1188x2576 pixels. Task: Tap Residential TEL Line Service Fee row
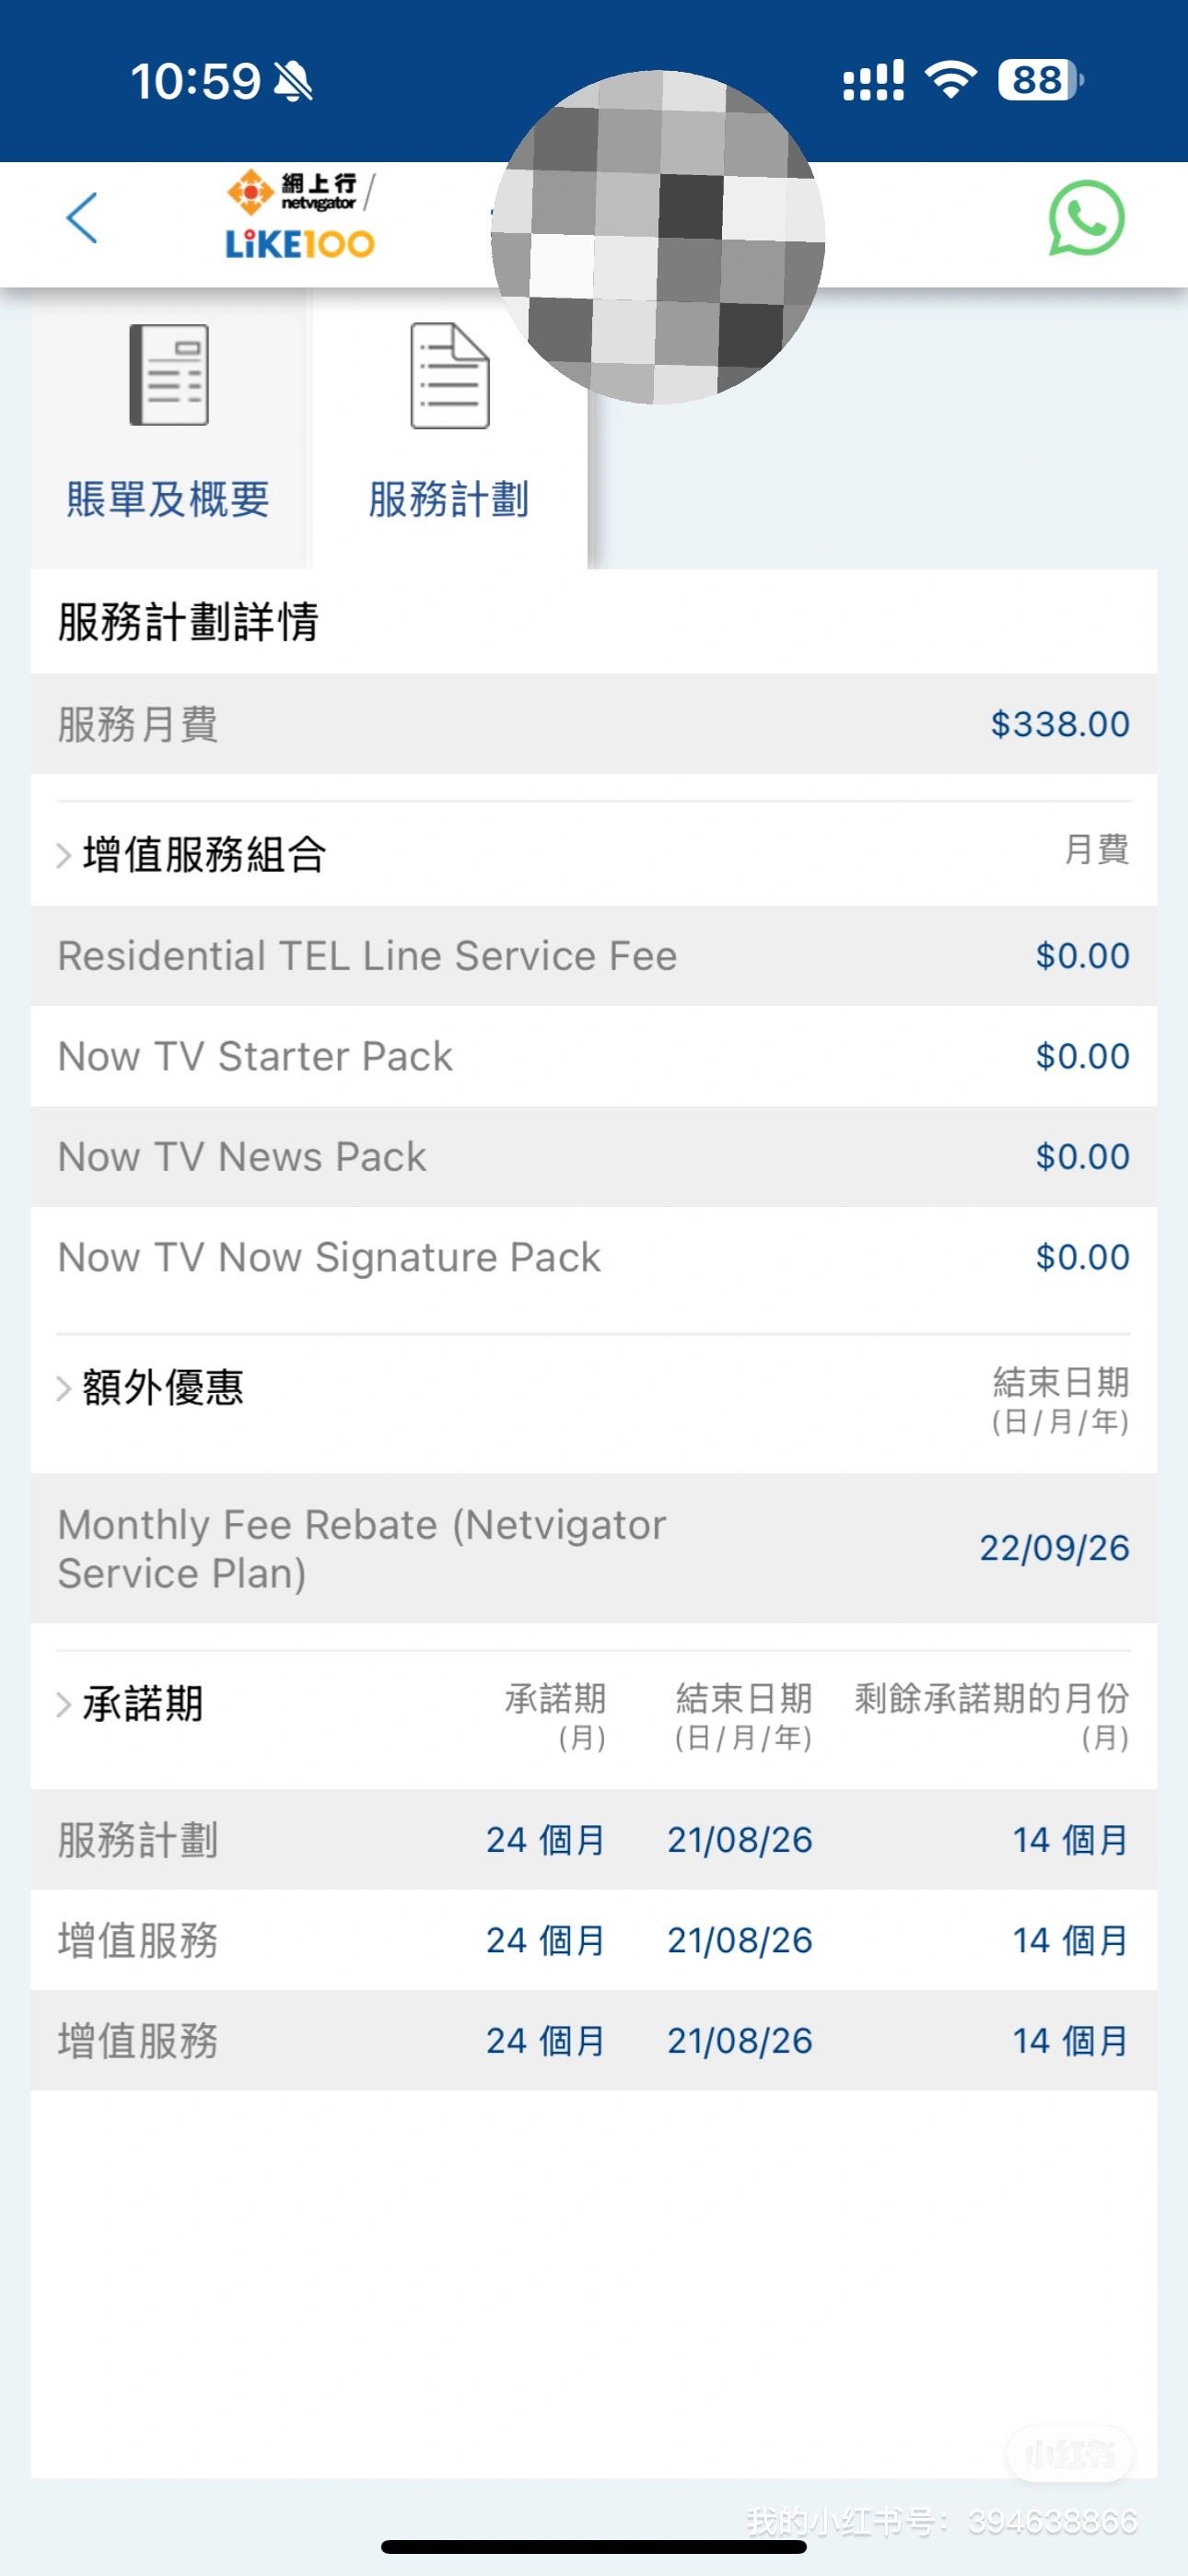pyautogui.click(x=594, y=956)
